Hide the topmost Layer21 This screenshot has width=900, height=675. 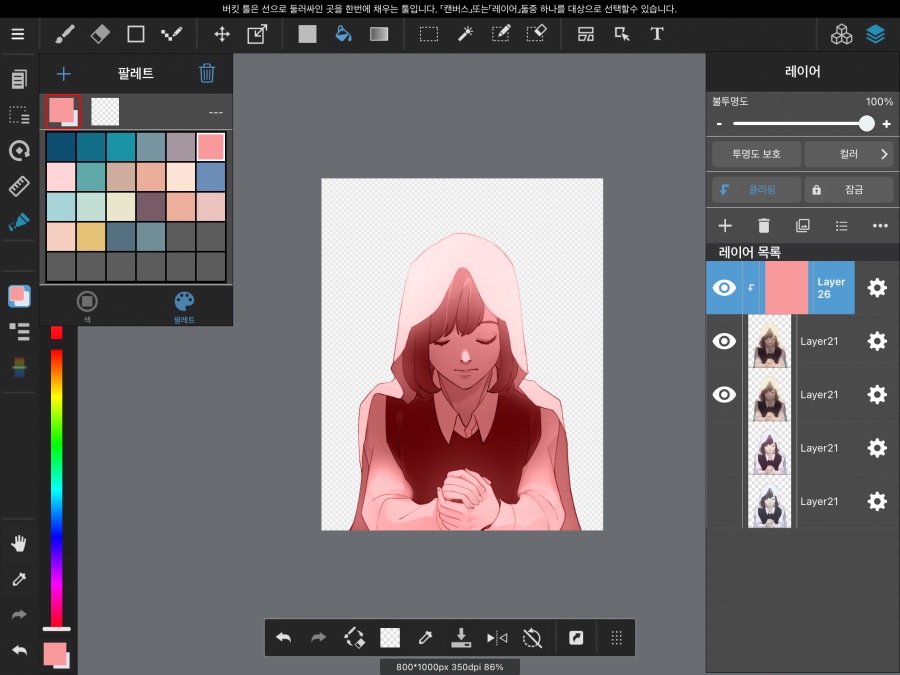pos(723,341)
